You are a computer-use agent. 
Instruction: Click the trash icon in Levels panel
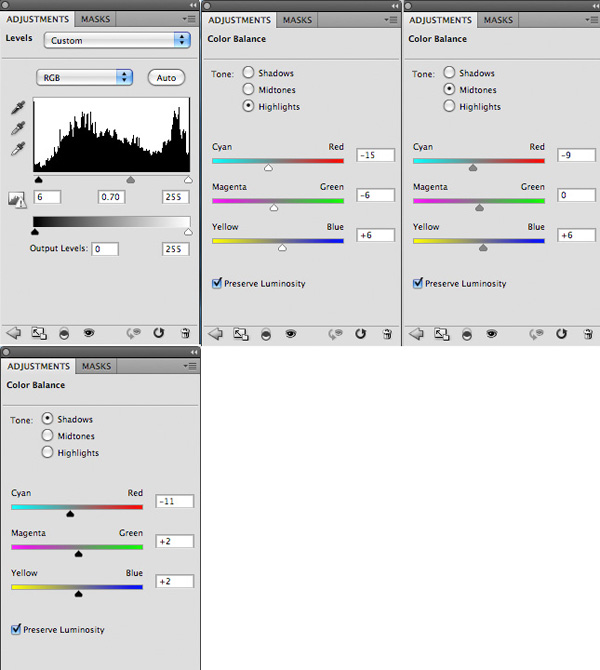(x=185, y=333)
